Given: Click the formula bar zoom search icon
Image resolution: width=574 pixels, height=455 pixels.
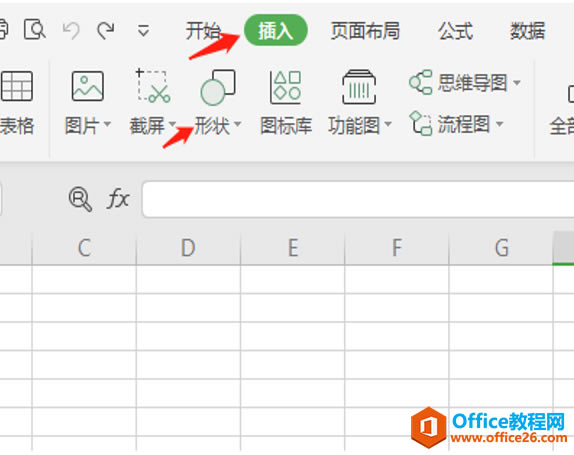Looking at the screenshot, I should 80,199.
